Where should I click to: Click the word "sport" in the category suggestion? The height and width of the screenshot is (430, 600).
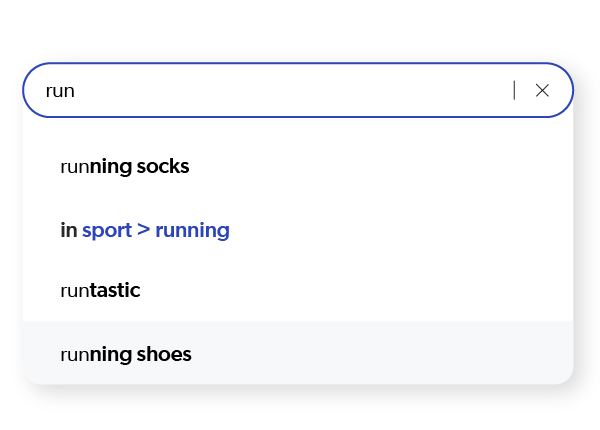coord(107,231)
